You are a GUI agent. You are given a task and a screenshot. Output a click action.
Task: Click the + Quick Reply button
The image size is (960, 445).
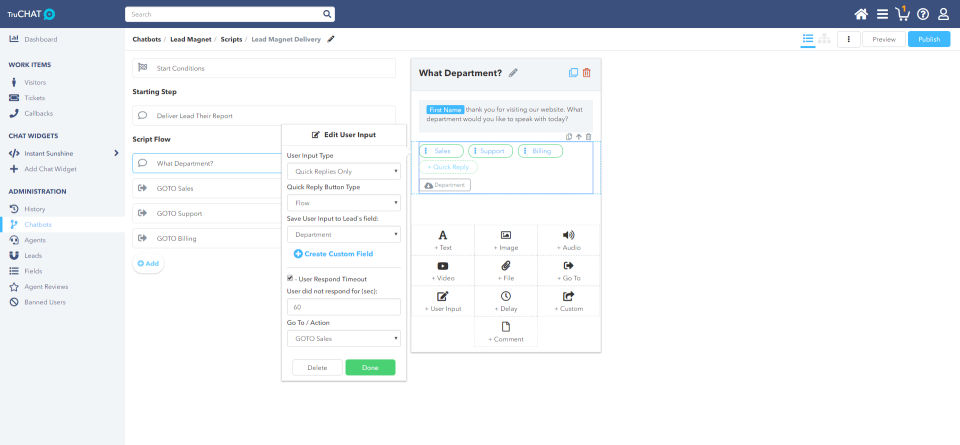[448, 167]
